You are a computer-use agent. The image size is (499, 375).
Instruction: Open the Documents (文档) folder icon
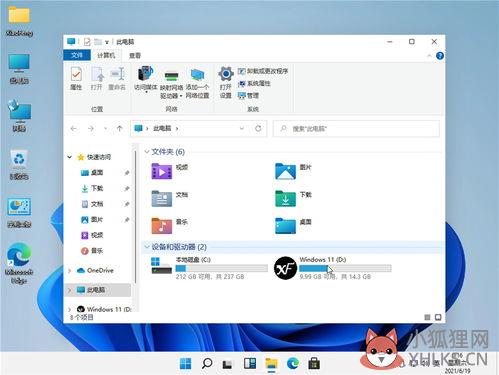162,199
